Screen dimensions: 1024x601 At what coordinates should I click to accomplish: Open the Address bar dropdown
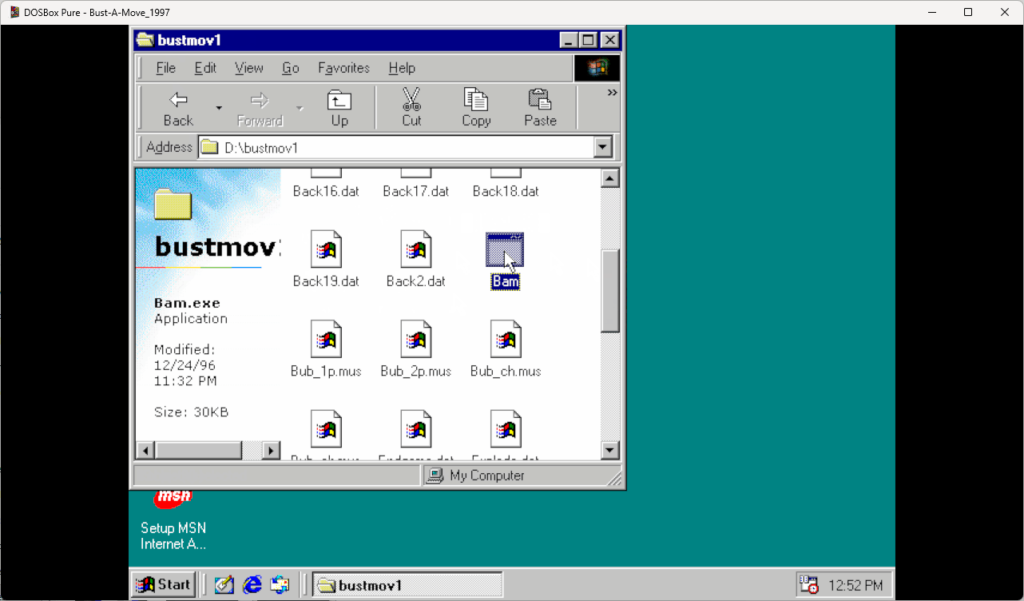click(x=602, y=147)
